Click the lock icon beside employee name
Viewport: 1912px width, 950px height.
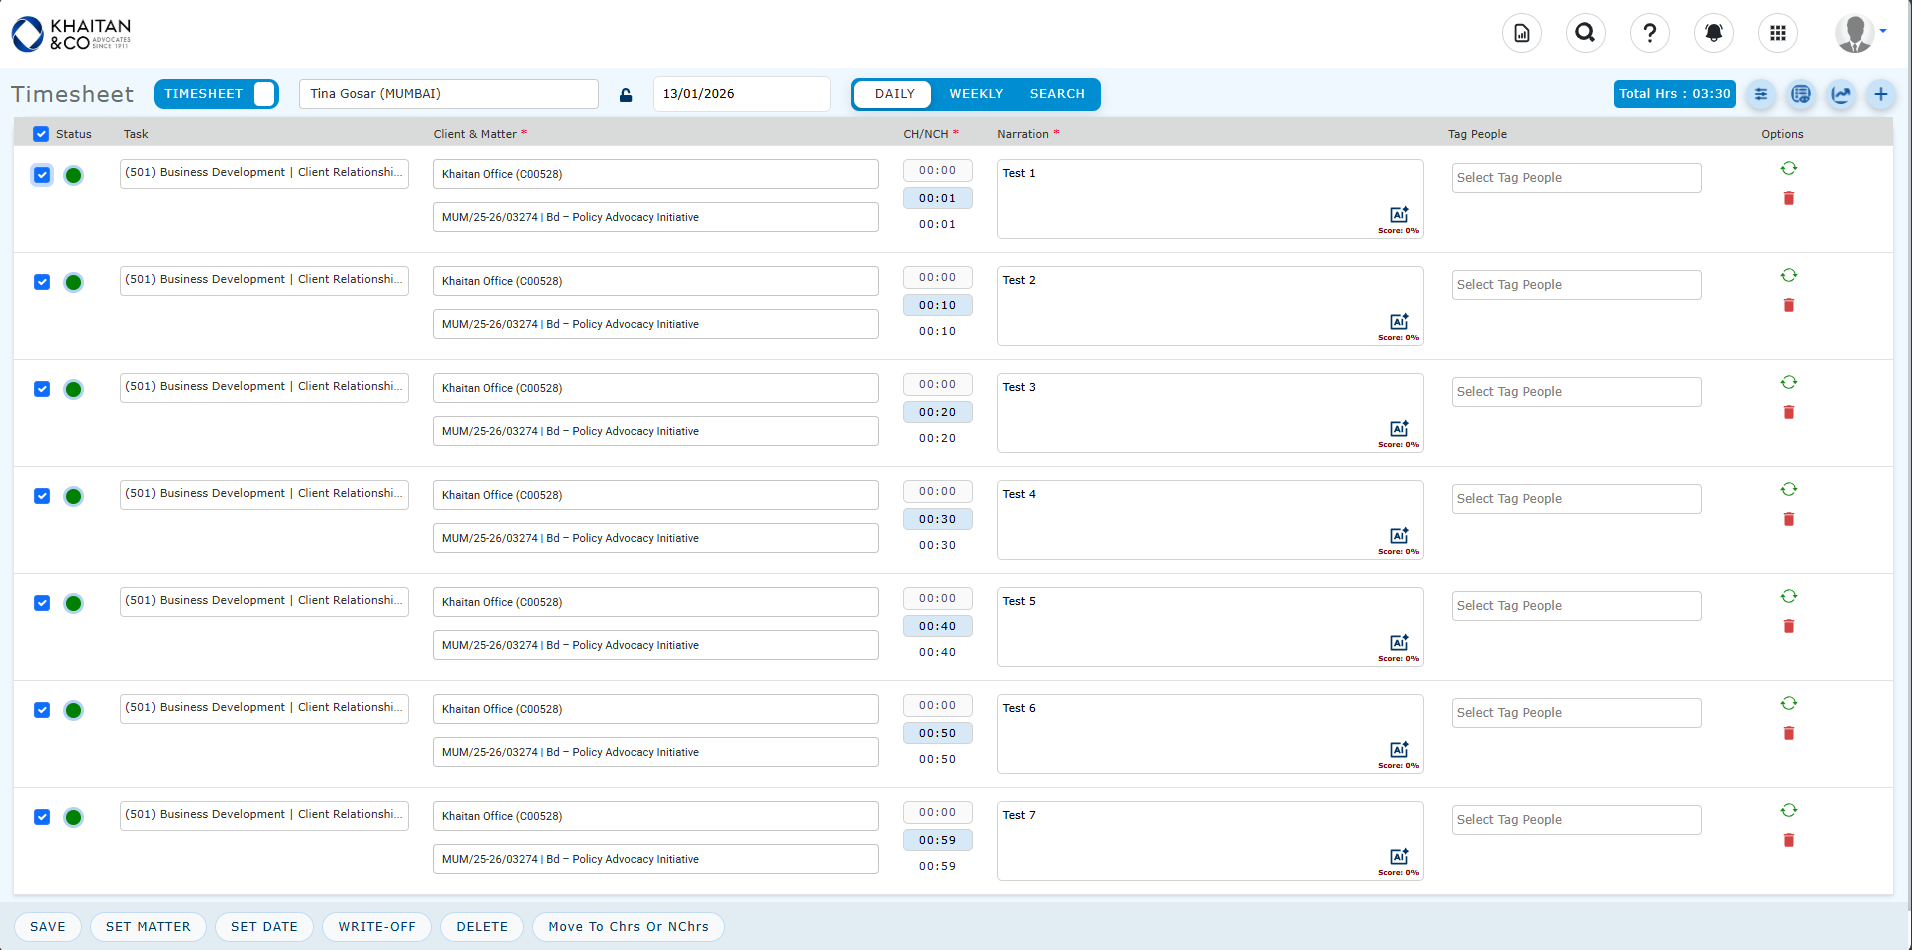(x=626, y=95)
